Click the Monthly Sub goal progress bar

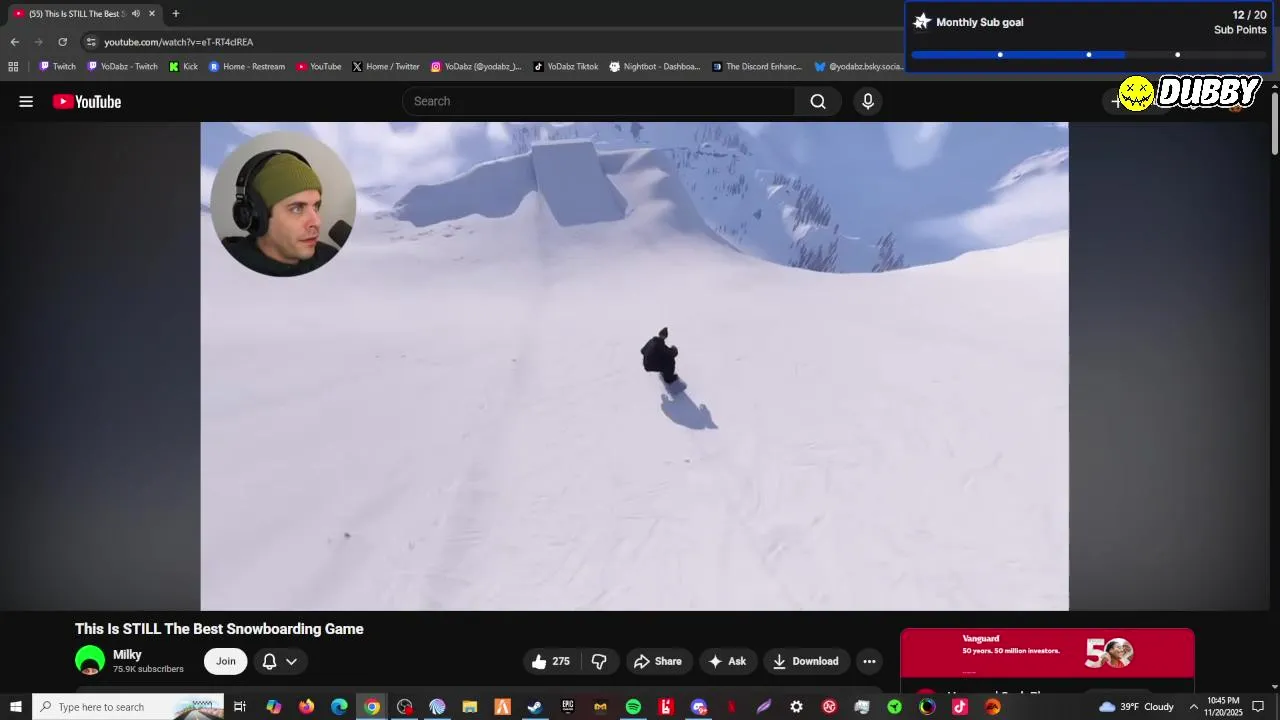[1089, 55]
